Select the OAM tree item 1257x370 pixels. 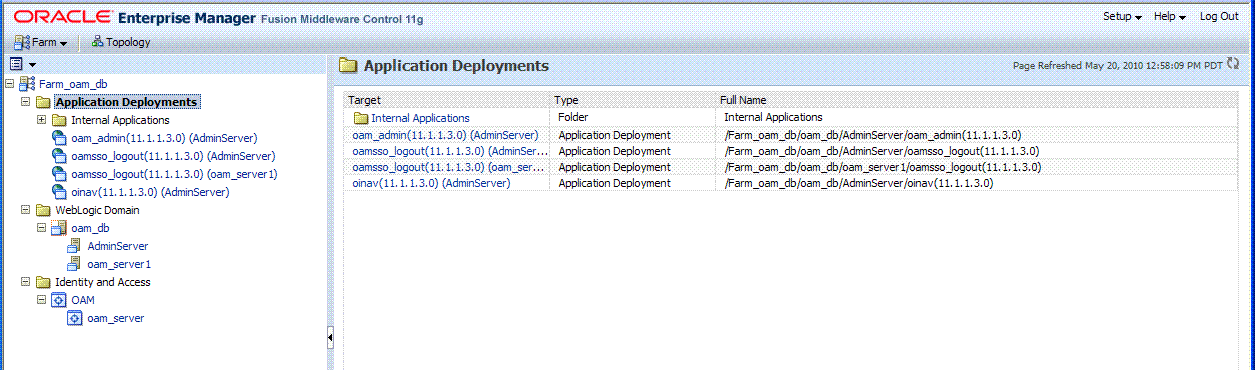[x=83, y=300]
